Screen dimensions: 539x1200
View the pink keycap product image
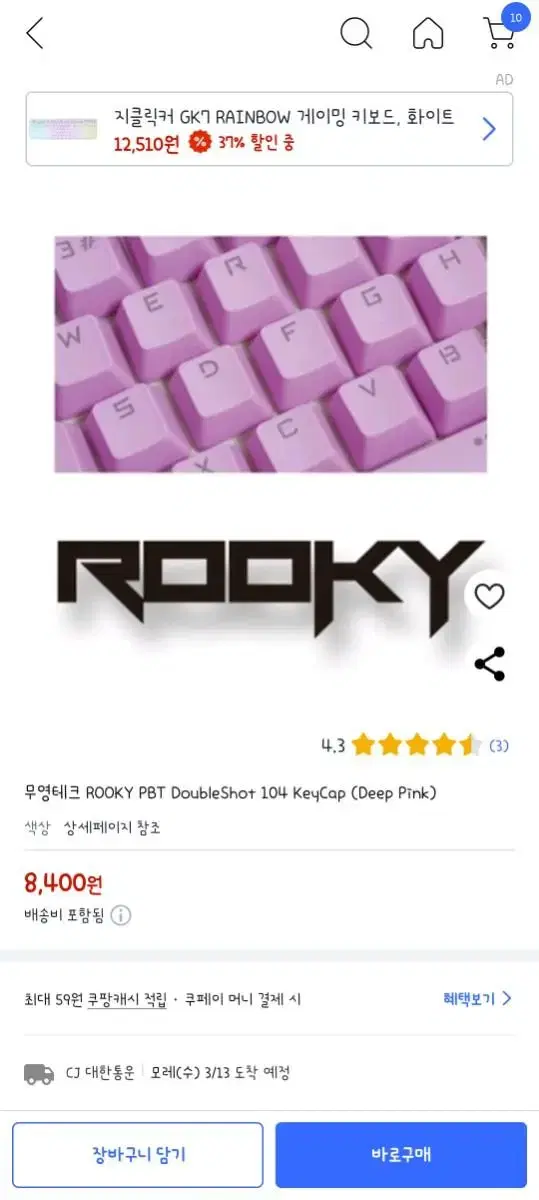click(270, 354)
